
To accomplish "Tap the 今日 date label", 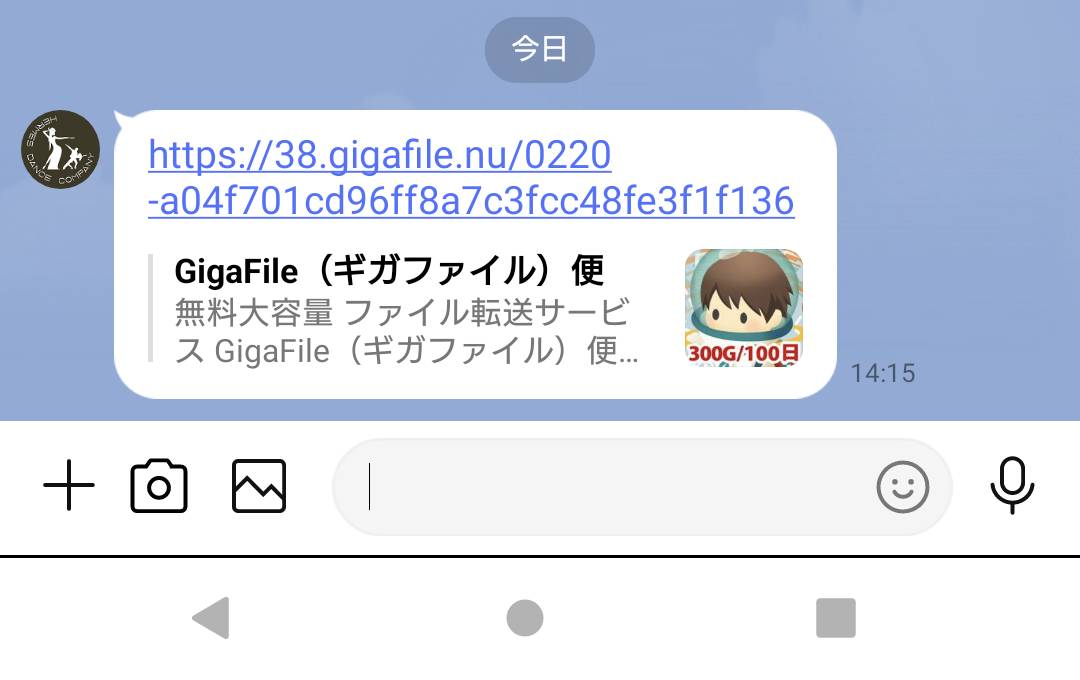I will (539, 50).
